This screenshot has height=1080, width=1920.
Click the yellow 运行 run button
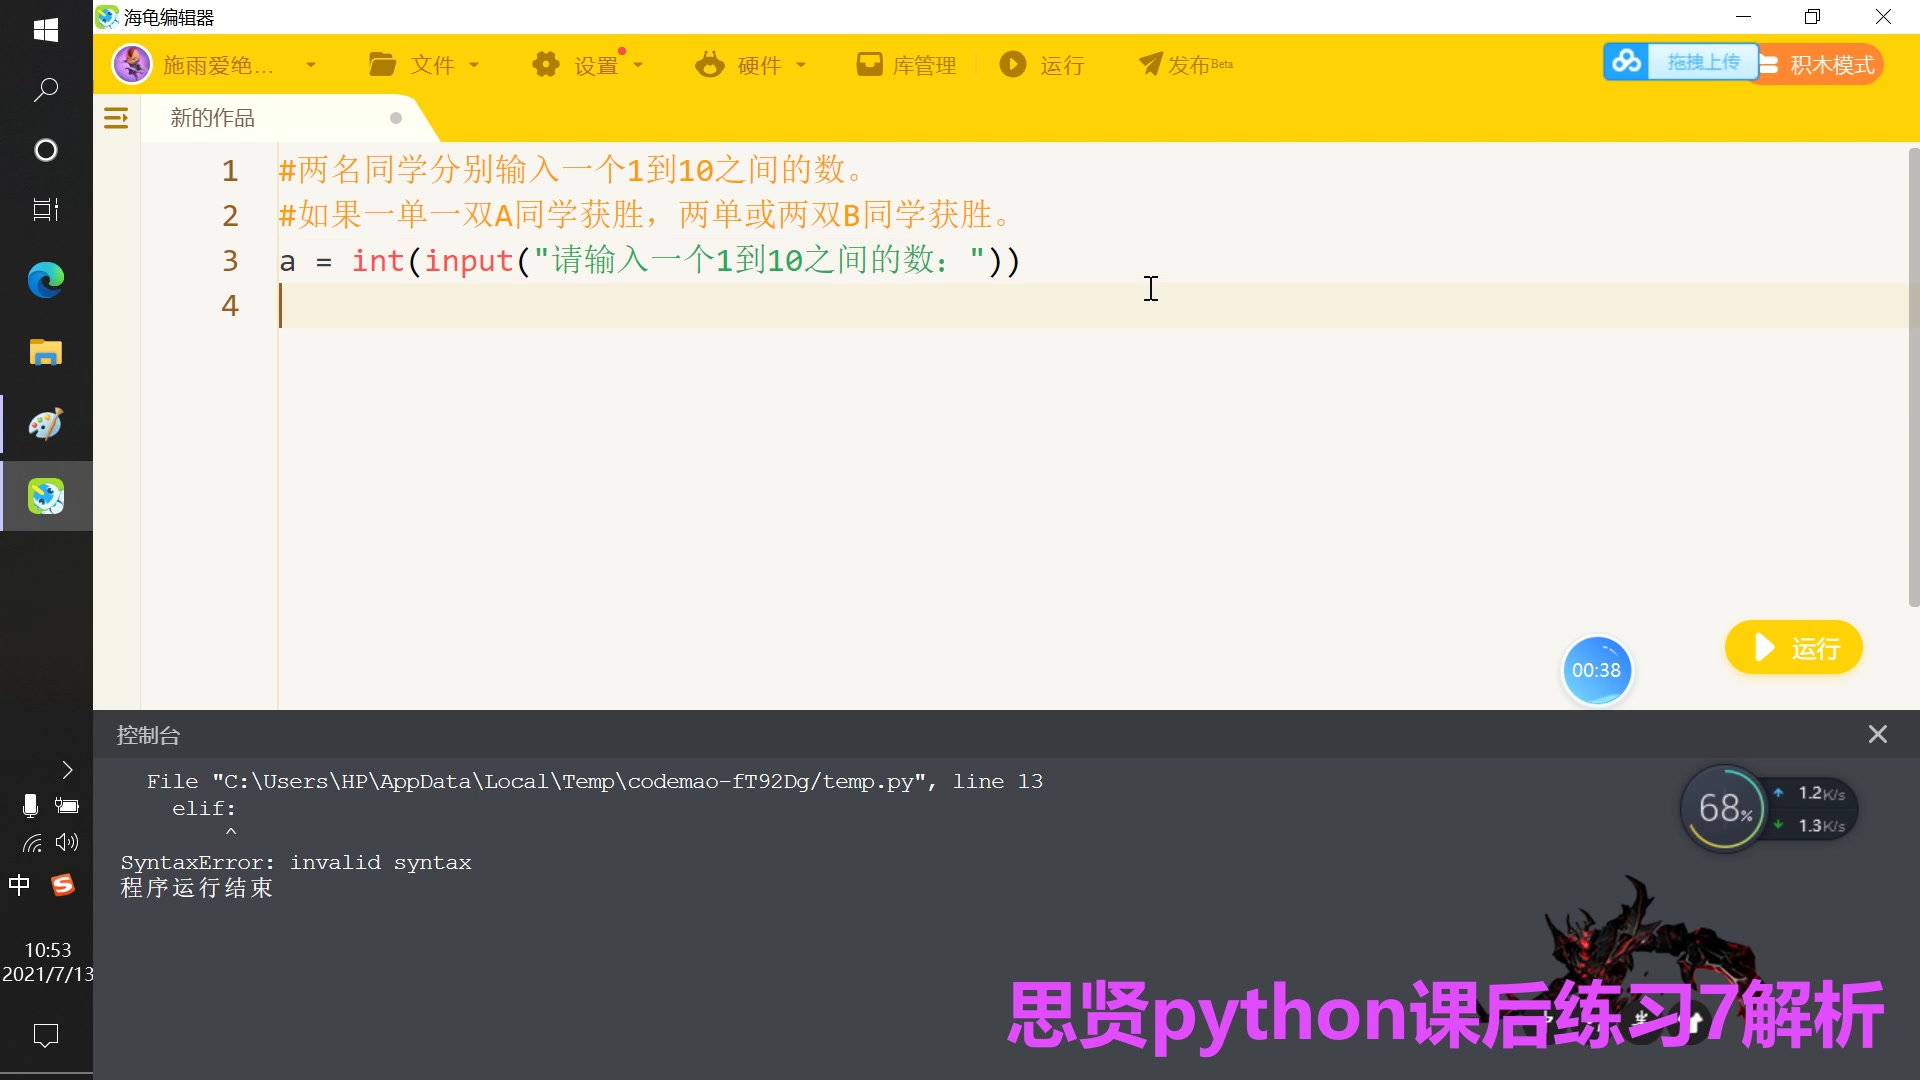click(x=1793, y=648)
